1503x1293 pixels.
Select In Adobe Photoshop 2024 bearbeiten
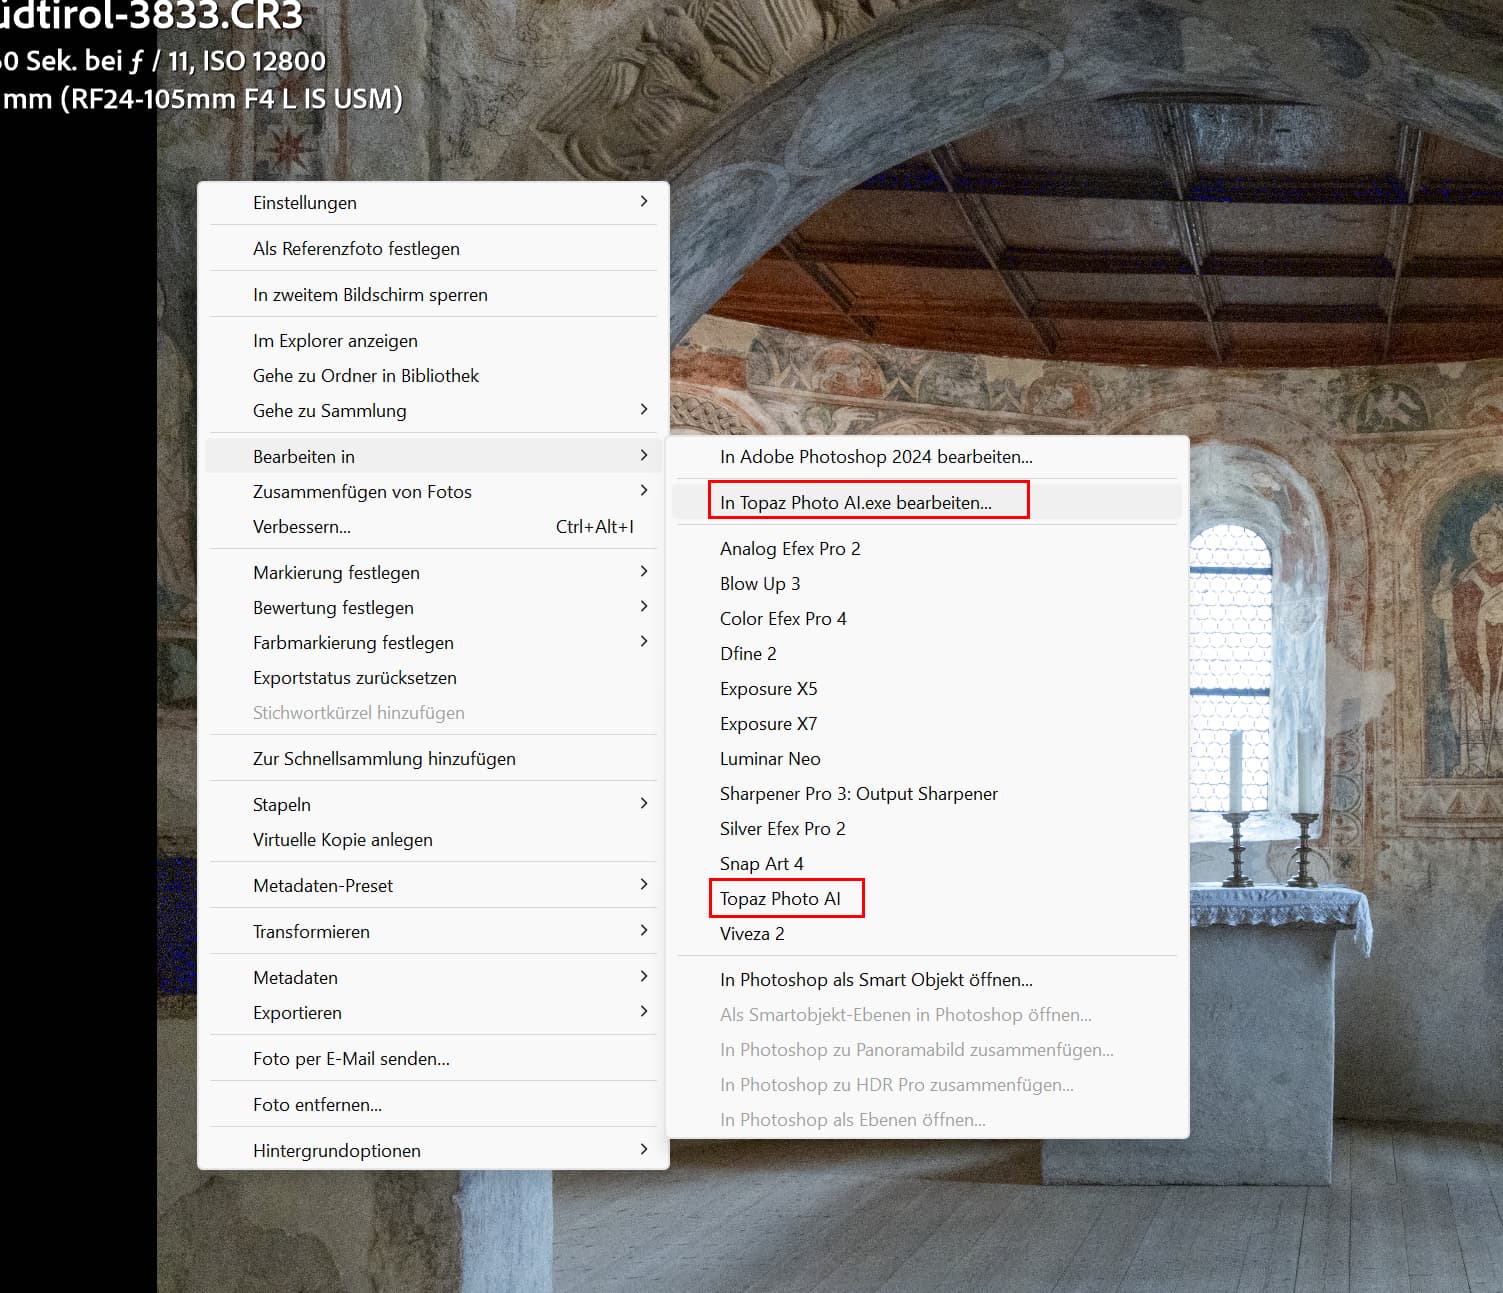click(x=876, y=457)
